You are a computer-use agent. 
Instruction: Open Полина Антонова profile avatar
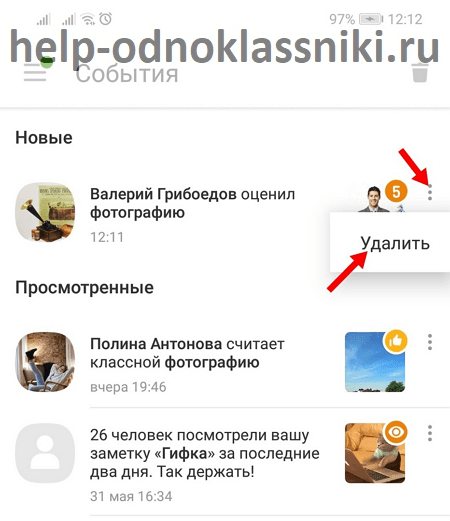pyautogui.click(x=45, y=362)
